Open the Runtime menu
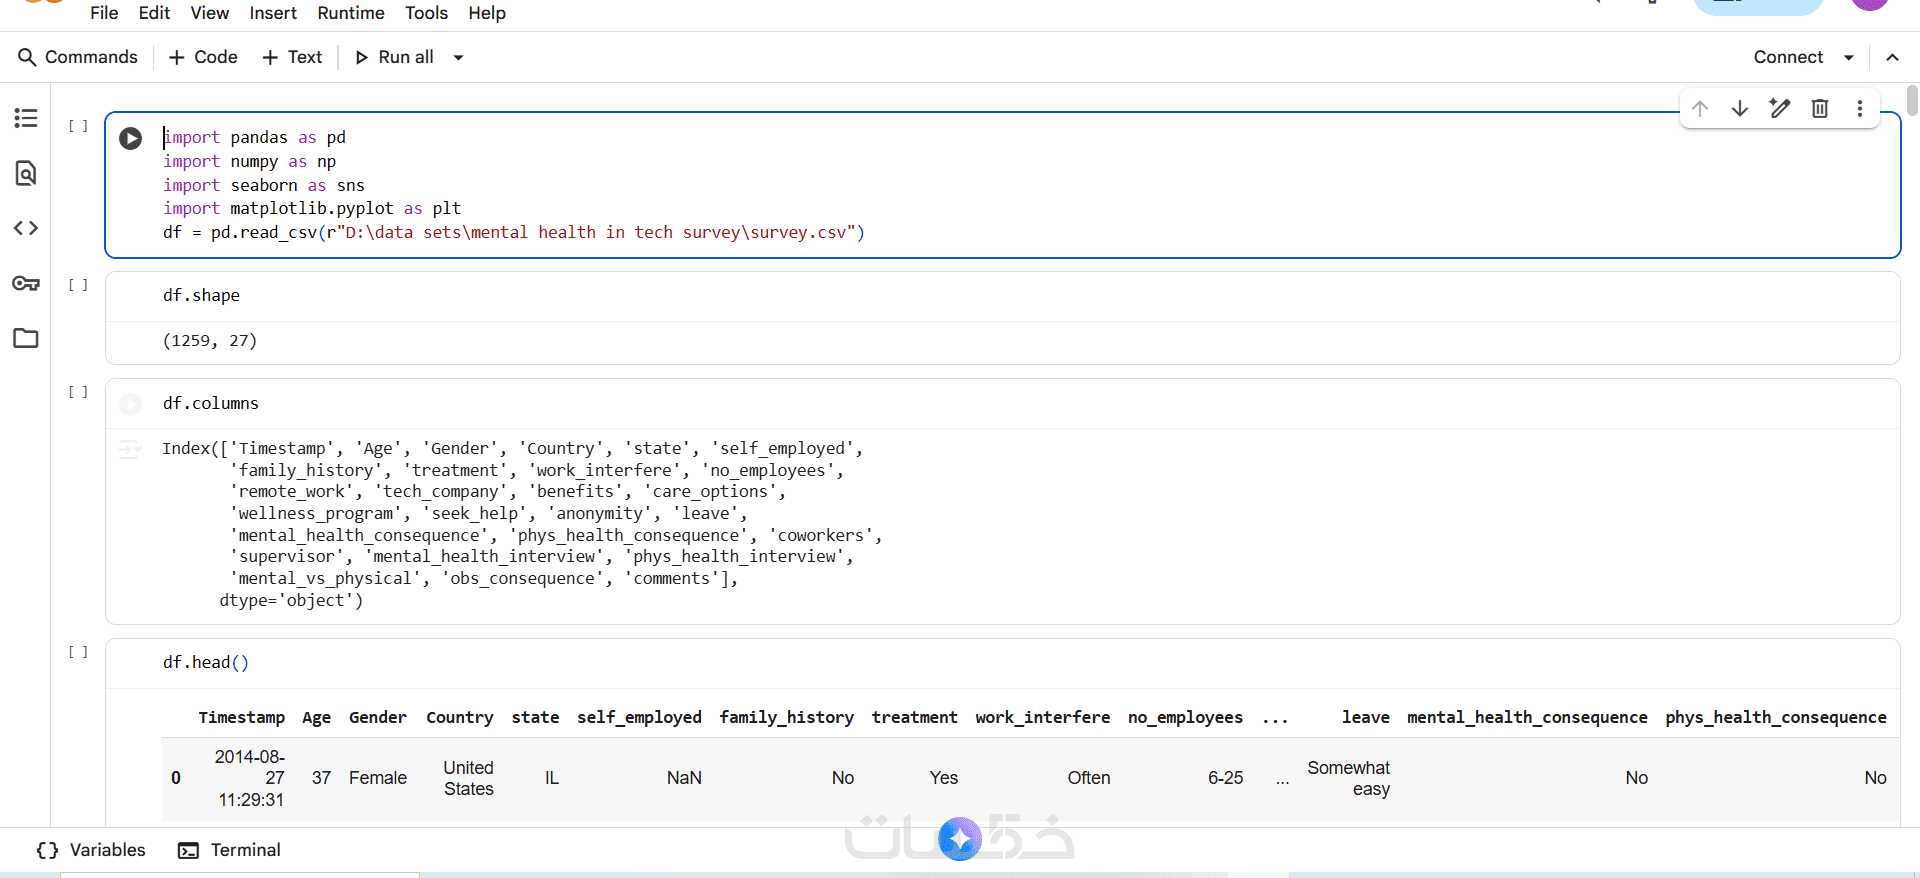This screenshot has height=878, width=1920. (351, 13)
